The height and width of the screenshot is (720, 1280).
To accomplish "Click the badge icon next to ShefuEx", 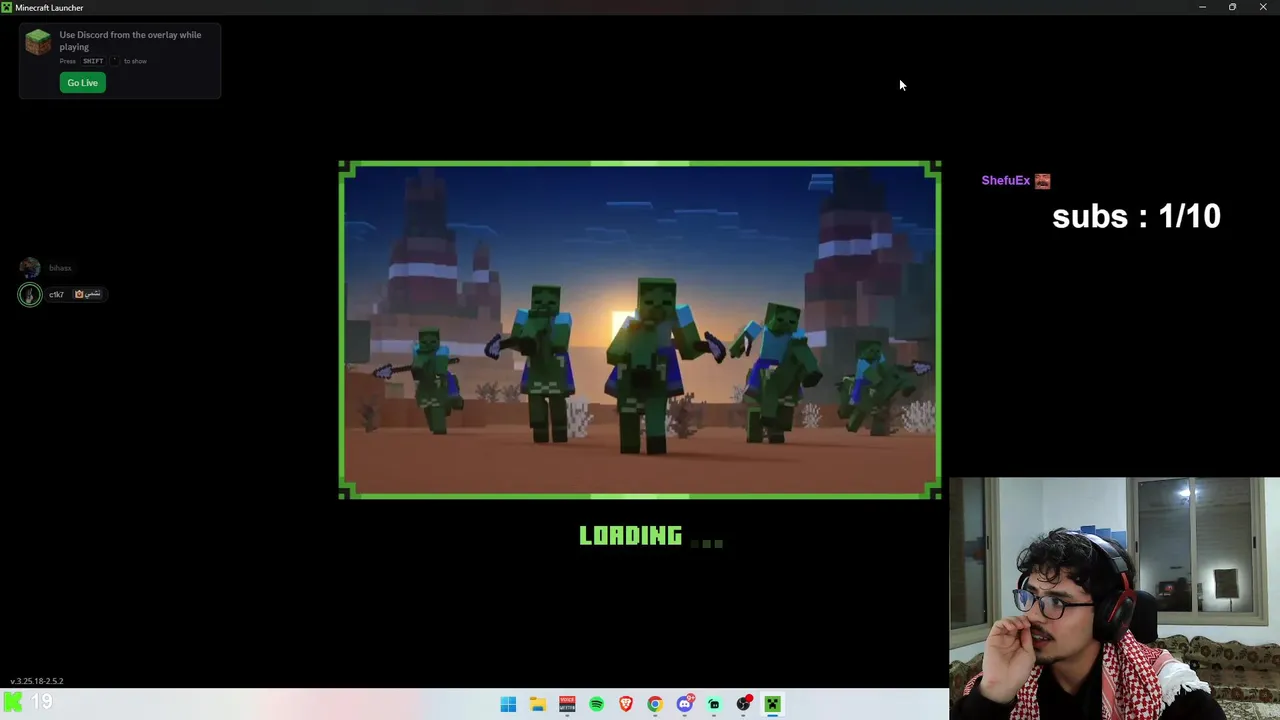I will (1043, 181).
